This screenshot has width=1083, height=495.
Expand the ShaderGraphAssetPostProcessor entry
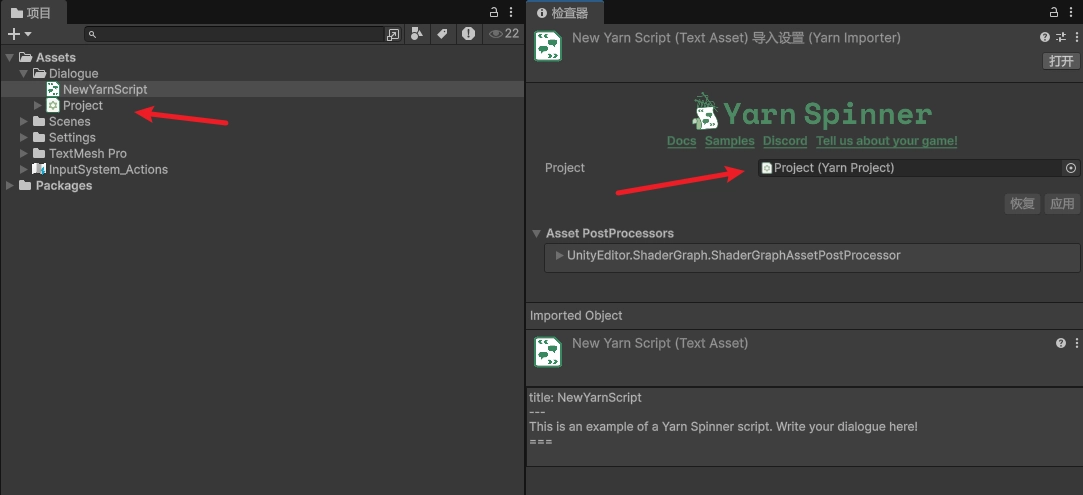559,255
